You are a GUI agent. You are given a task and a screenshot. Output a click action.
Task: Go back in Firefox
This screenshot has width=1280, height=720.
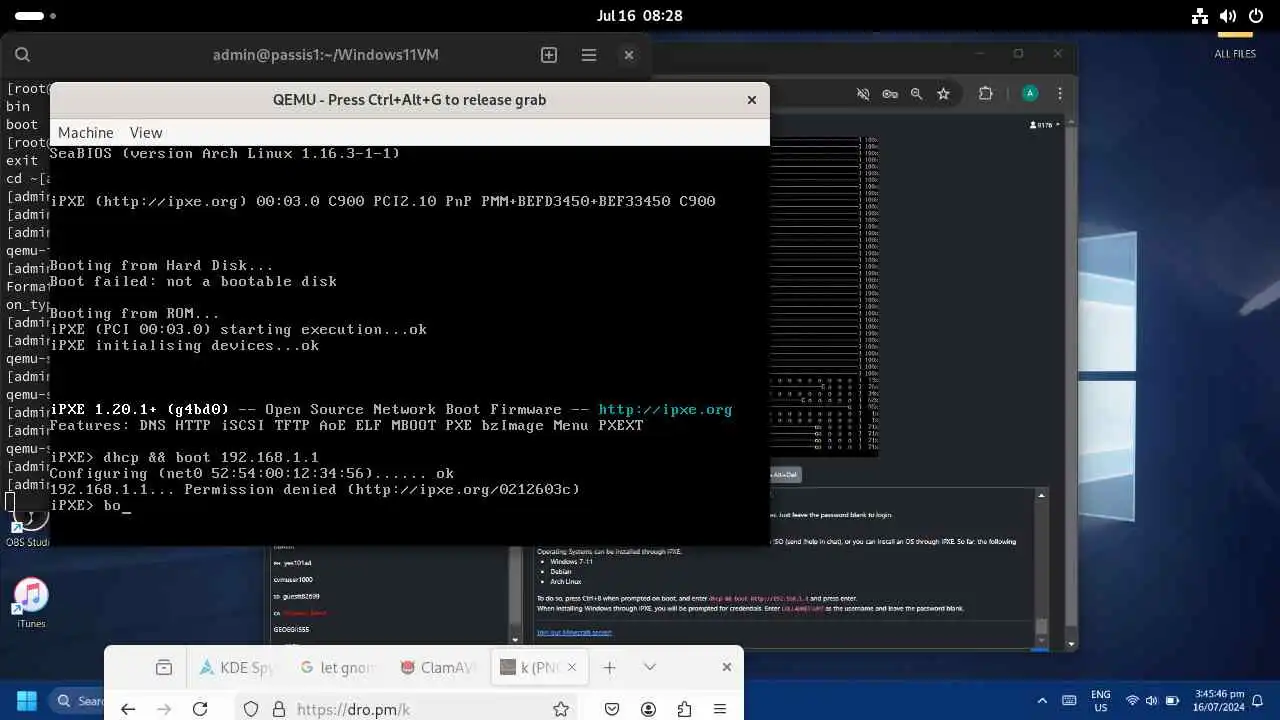[128, 709]
